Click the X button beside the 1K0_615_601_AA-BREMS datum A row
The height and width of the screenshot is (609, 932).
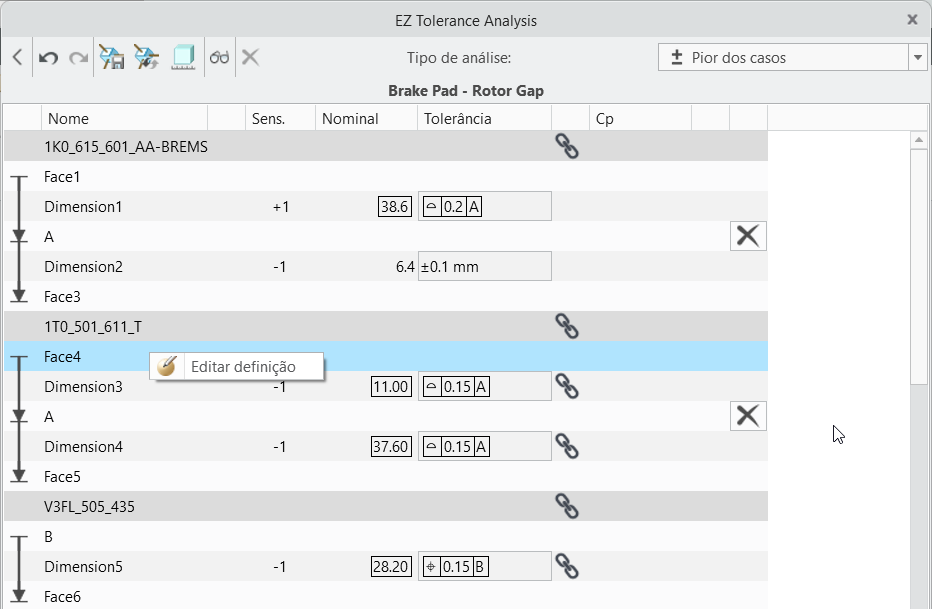point(748,236)
